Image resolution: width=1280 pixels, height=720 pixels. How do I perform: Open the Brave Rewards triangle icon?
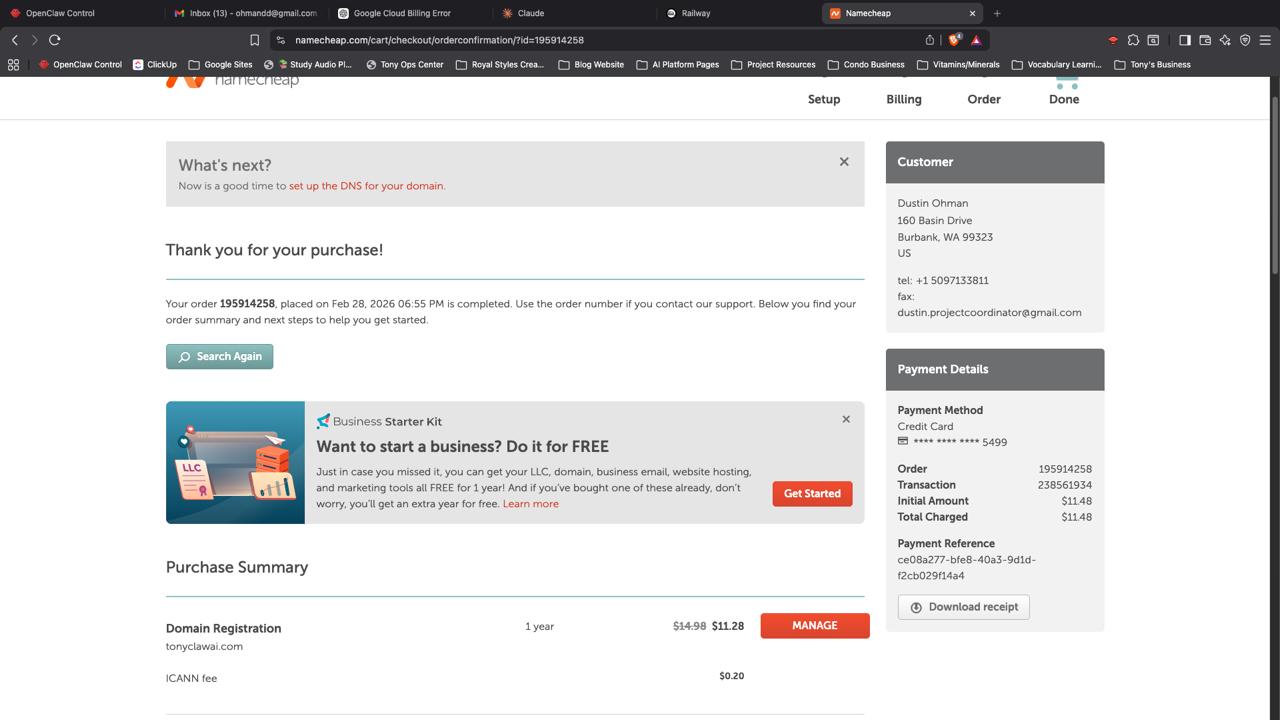point(976,40)
